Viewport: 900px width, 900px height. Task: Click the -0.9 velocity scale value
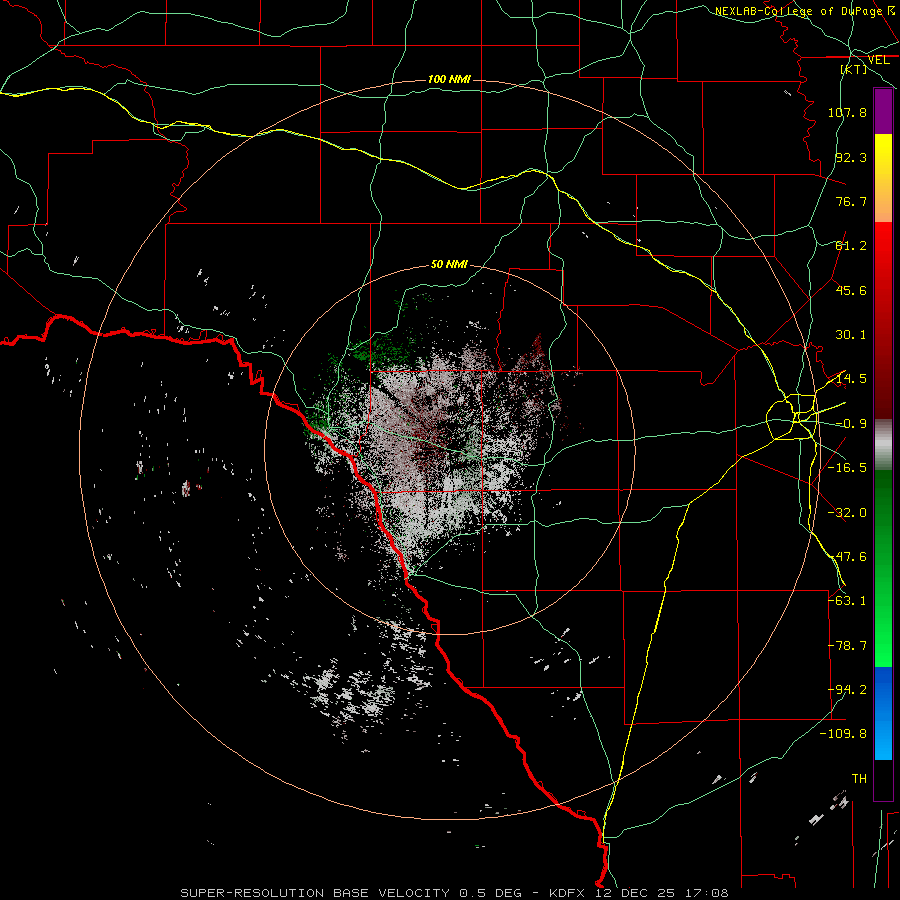(x=851, y=424)
